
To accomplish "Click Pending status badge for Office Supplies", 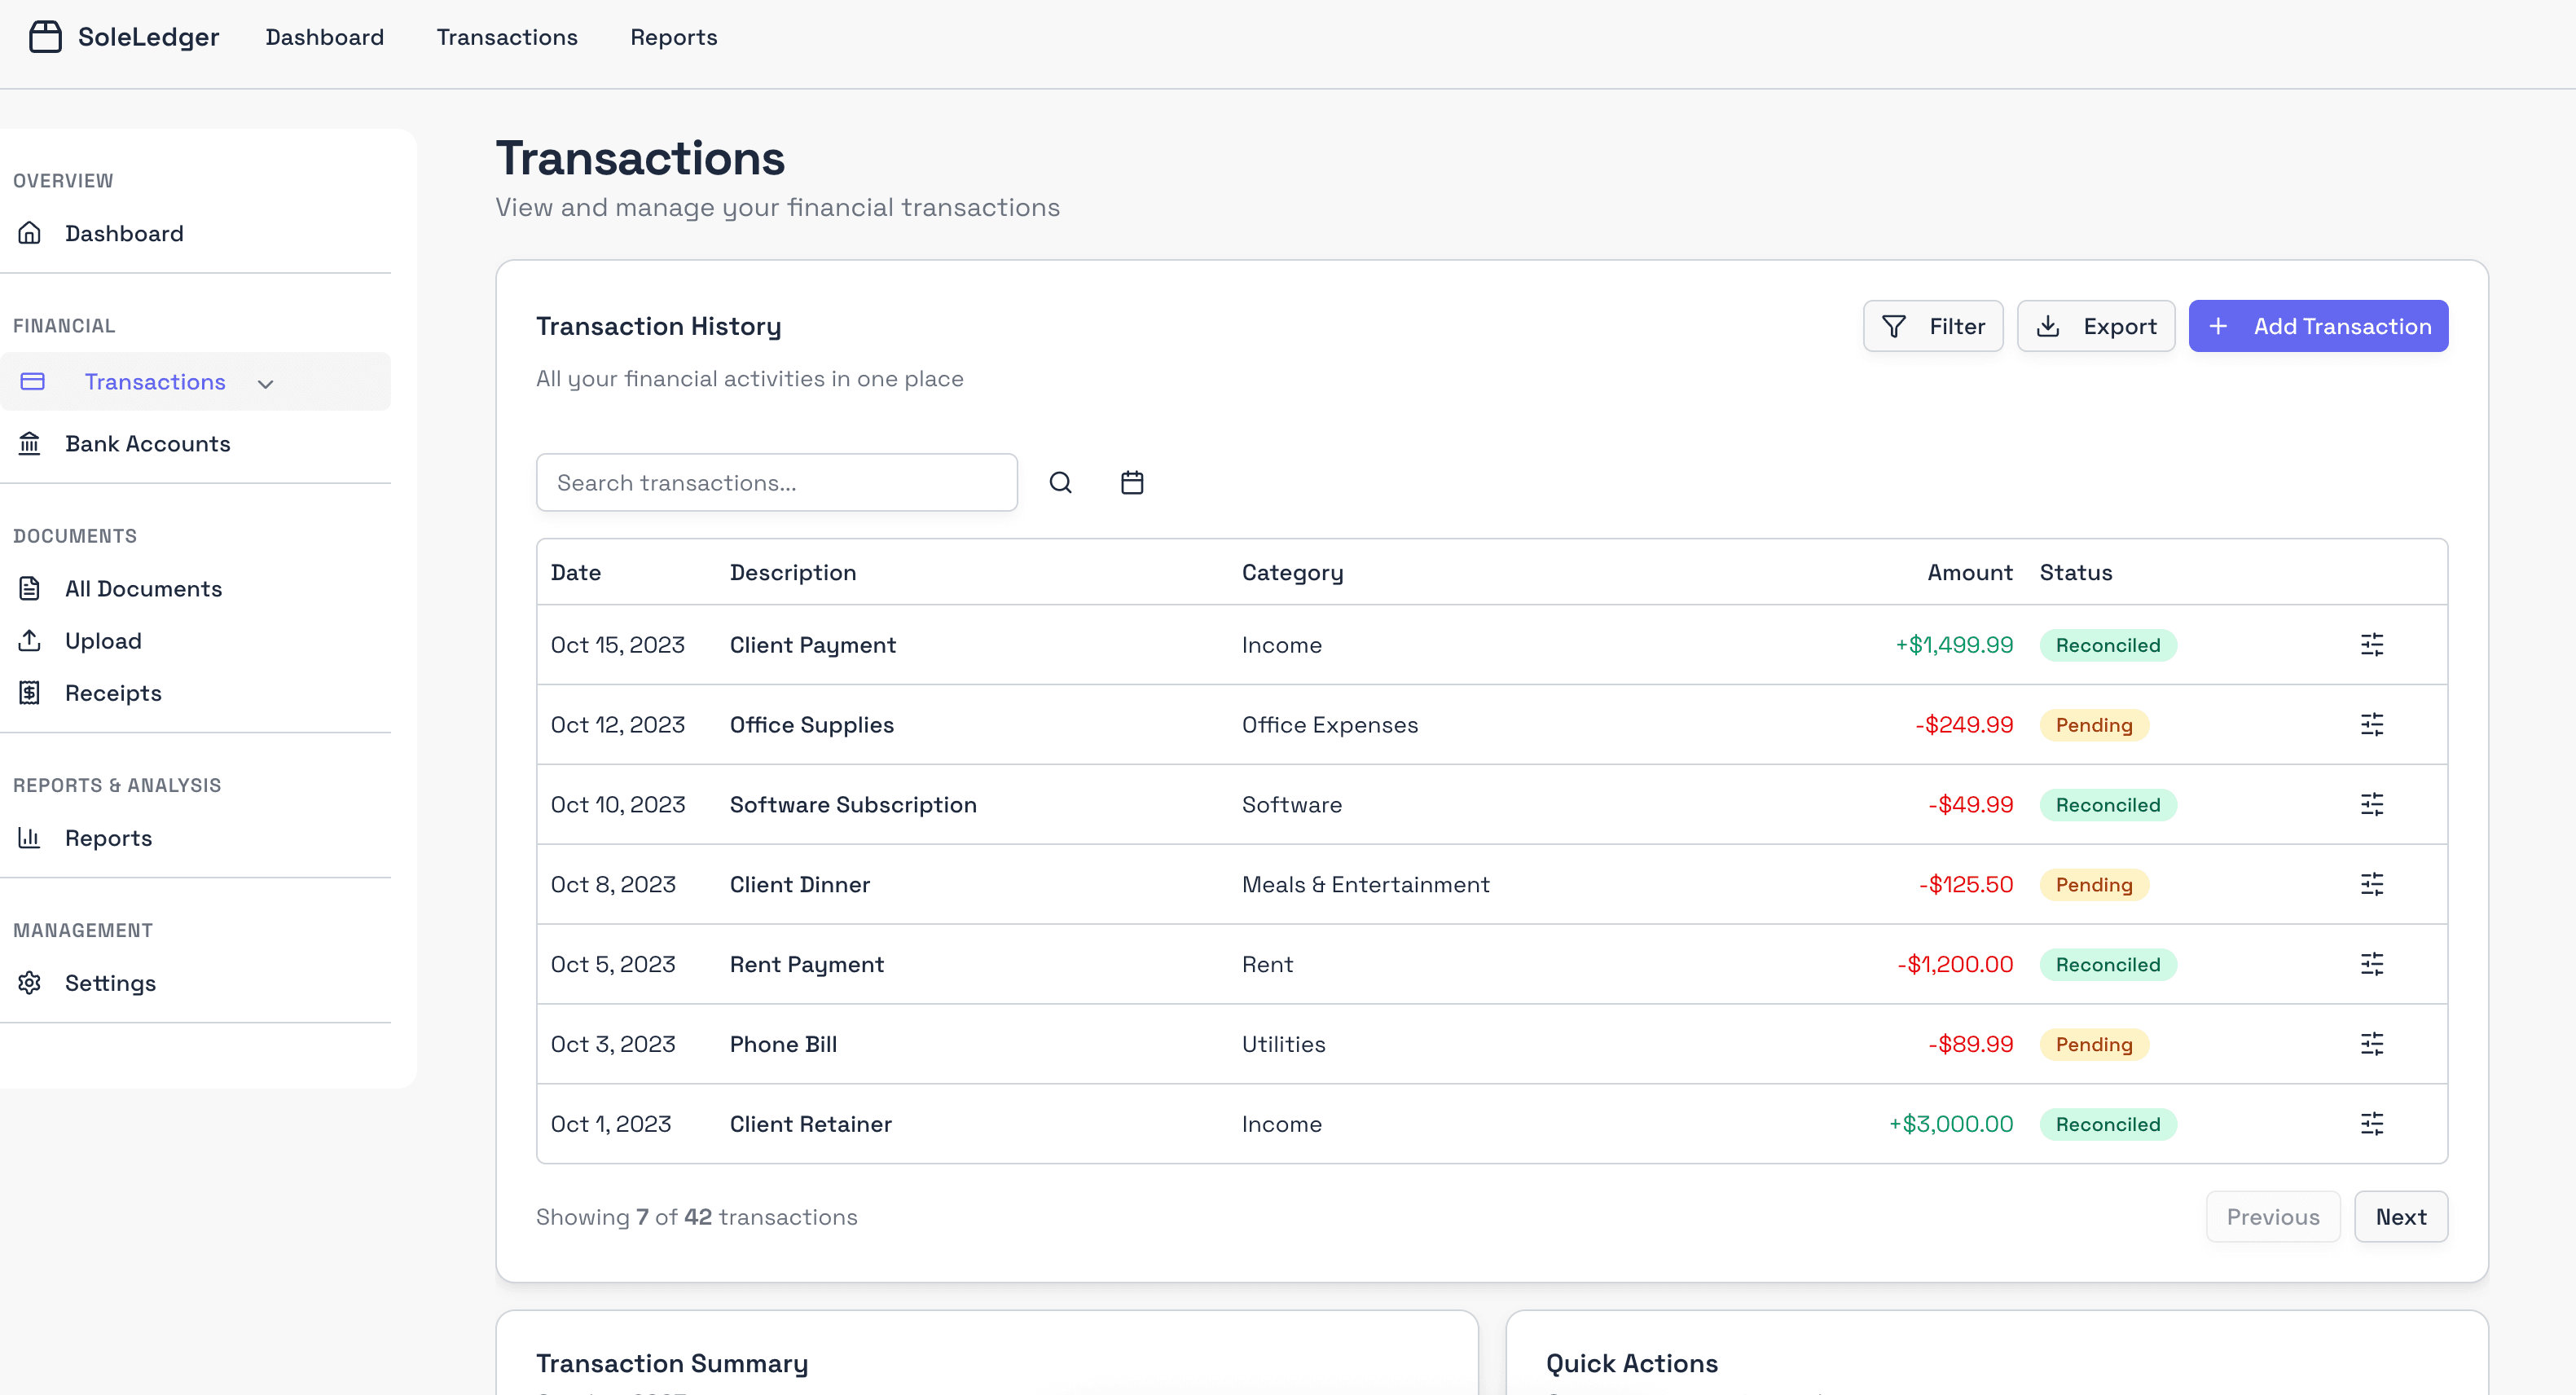I will (x=2093, y=725).
